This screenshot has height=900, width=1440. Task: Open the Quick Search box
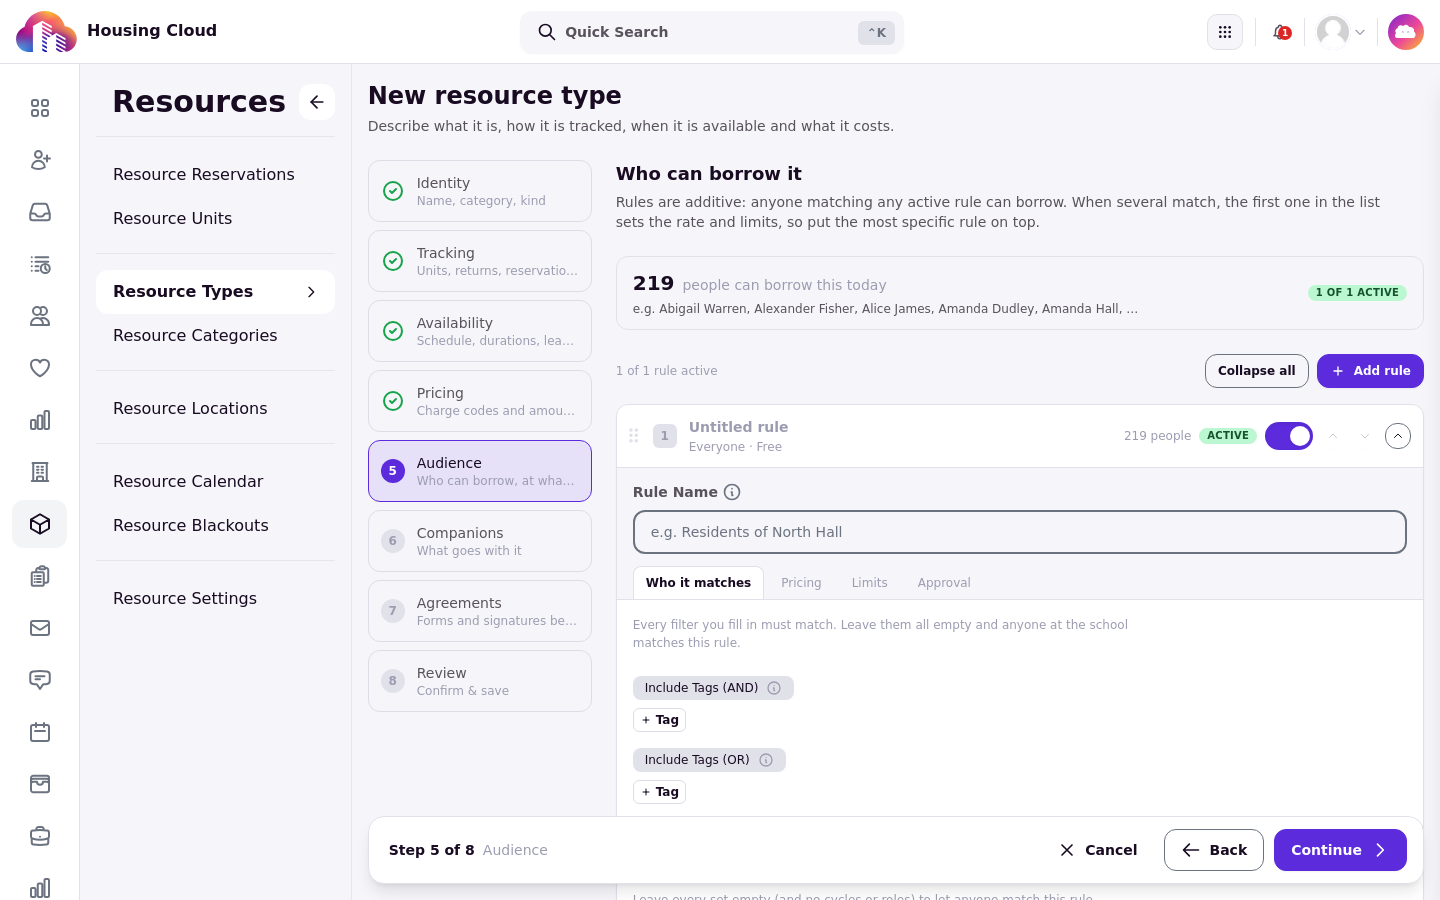712,32
